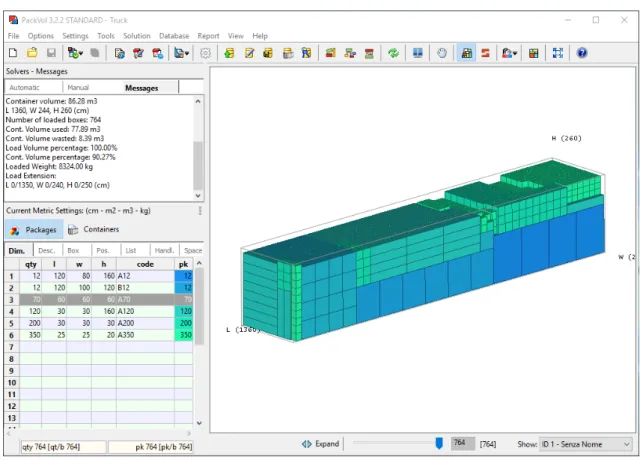640x460 pixels.
Task: Click the messages panel scroll down arrow
Action: pyautogui.click(x=198, y=196)
